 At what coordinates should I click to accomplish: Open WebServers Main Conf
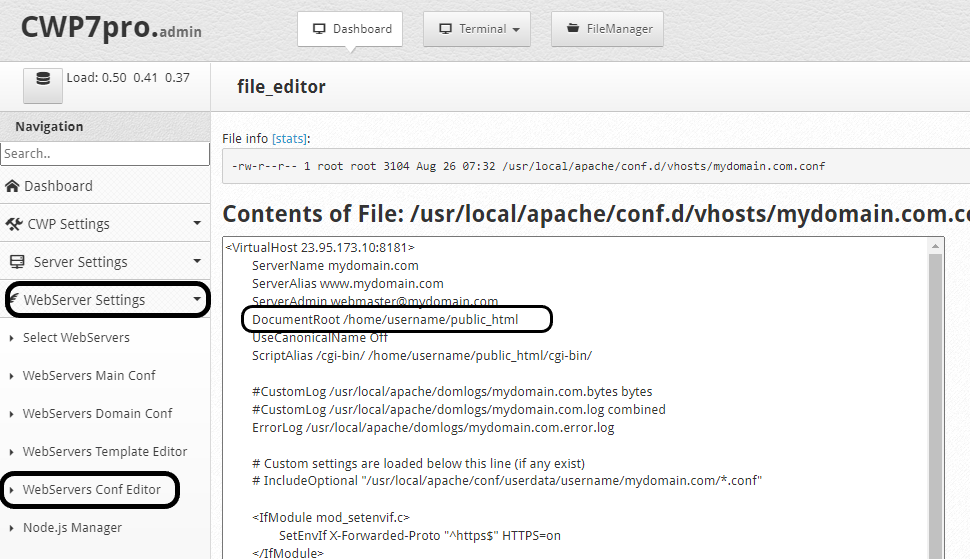click(x=89, y=375)
